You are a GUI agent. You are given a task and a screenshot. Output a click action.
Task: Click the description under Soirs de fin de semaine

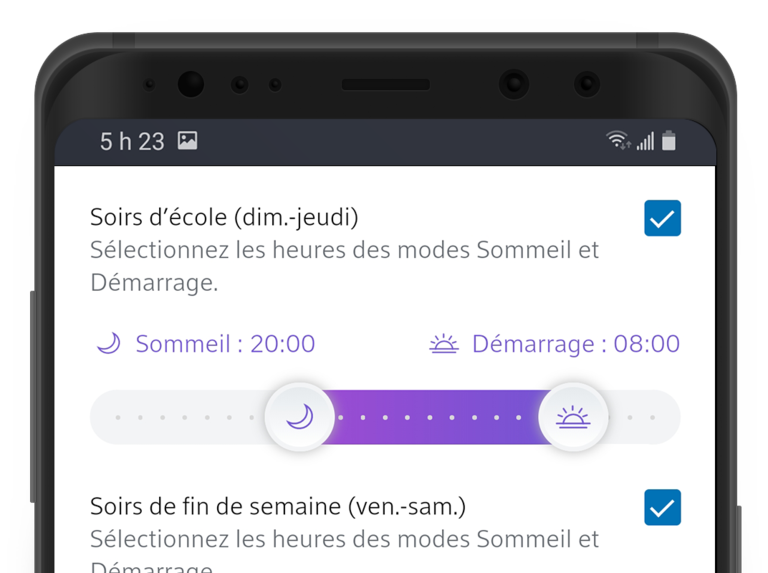click(344, 540)
